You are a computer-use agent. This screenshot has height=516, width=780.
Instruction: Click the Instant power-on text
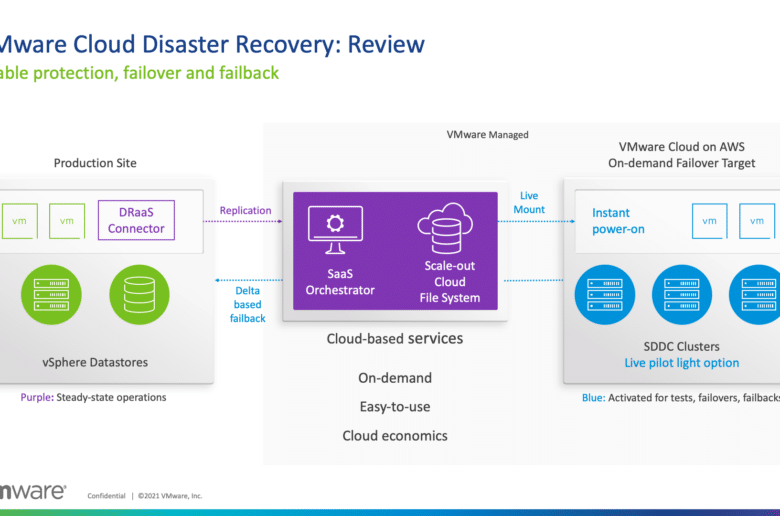(x=618, y=221)
